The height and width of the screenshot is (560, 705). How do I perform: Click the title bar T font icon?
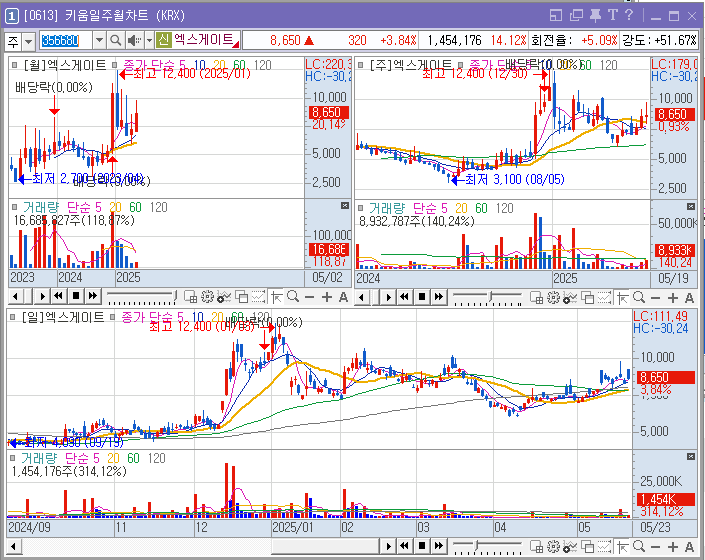point(613,15)
